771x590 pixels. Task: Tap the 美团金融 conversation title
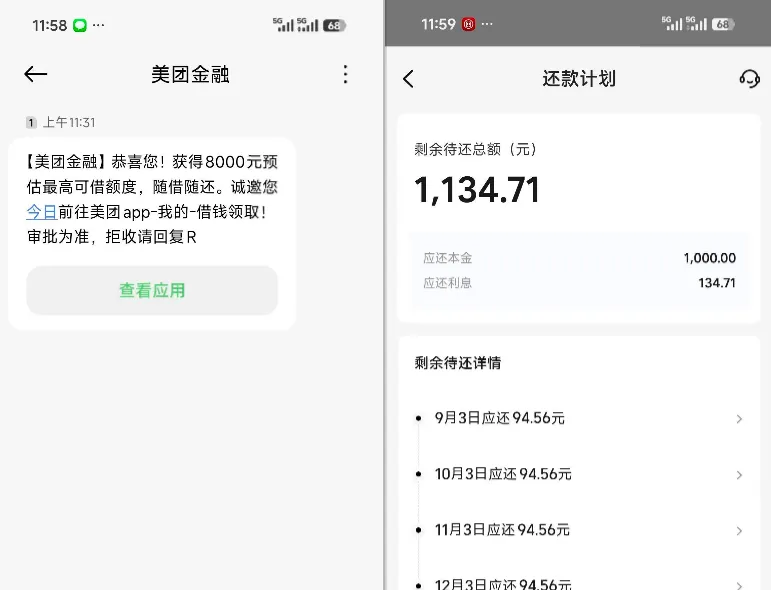pos(190,74)
